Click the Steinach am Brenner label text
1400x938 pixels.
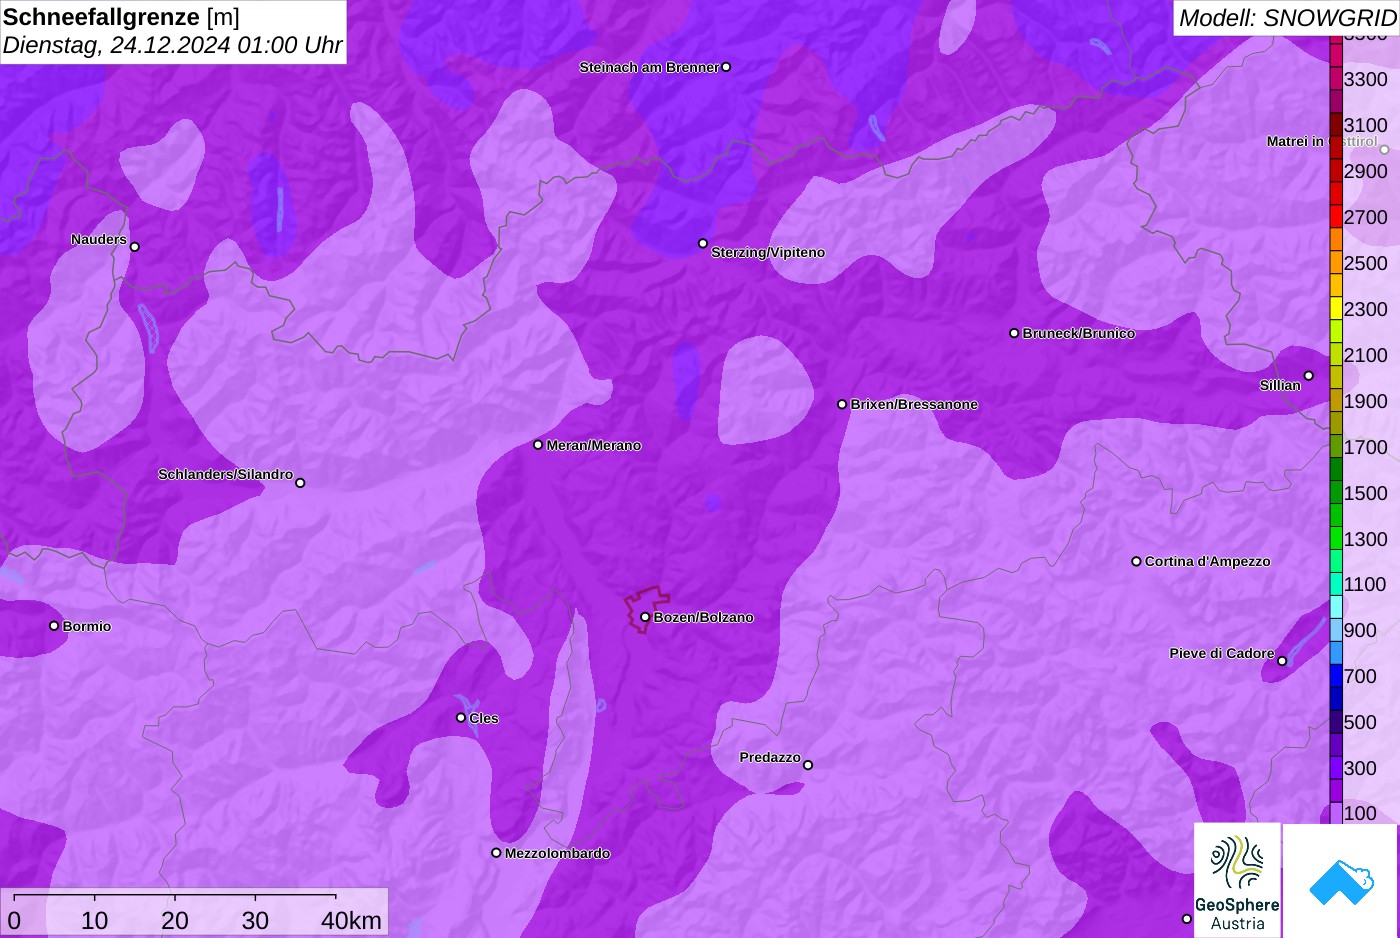tap(649, 67)
